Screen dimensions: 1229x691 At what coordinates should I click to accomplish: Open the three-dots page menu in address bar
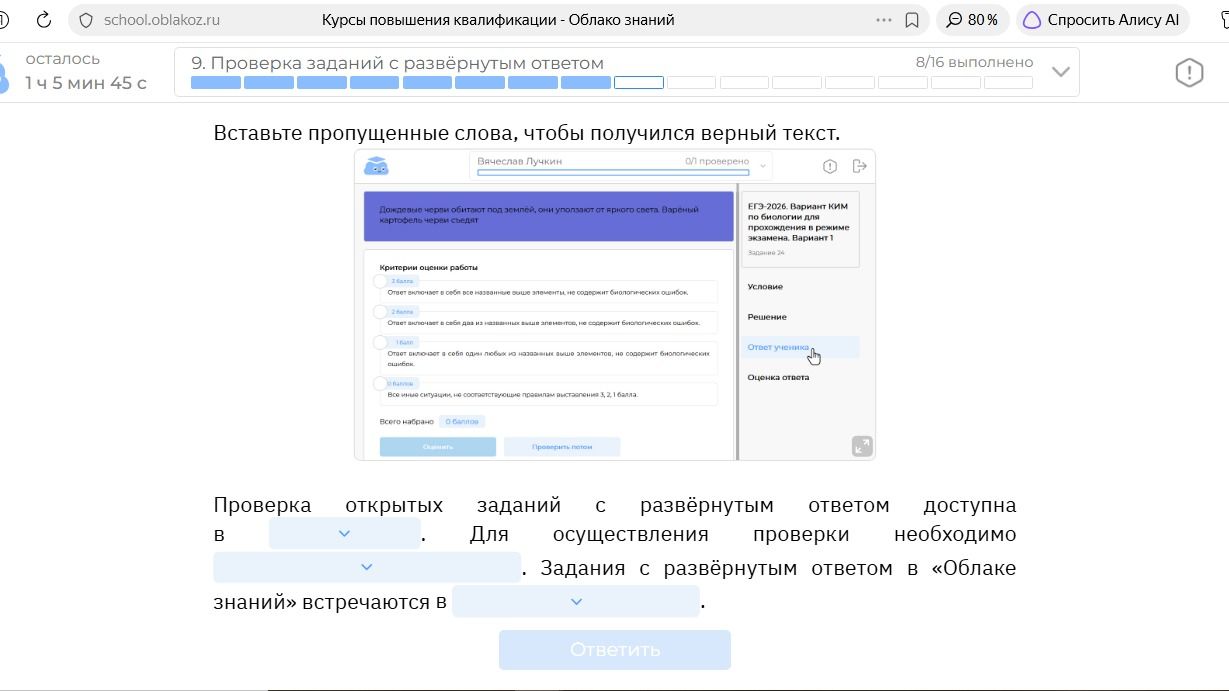(x=884, y=20)
